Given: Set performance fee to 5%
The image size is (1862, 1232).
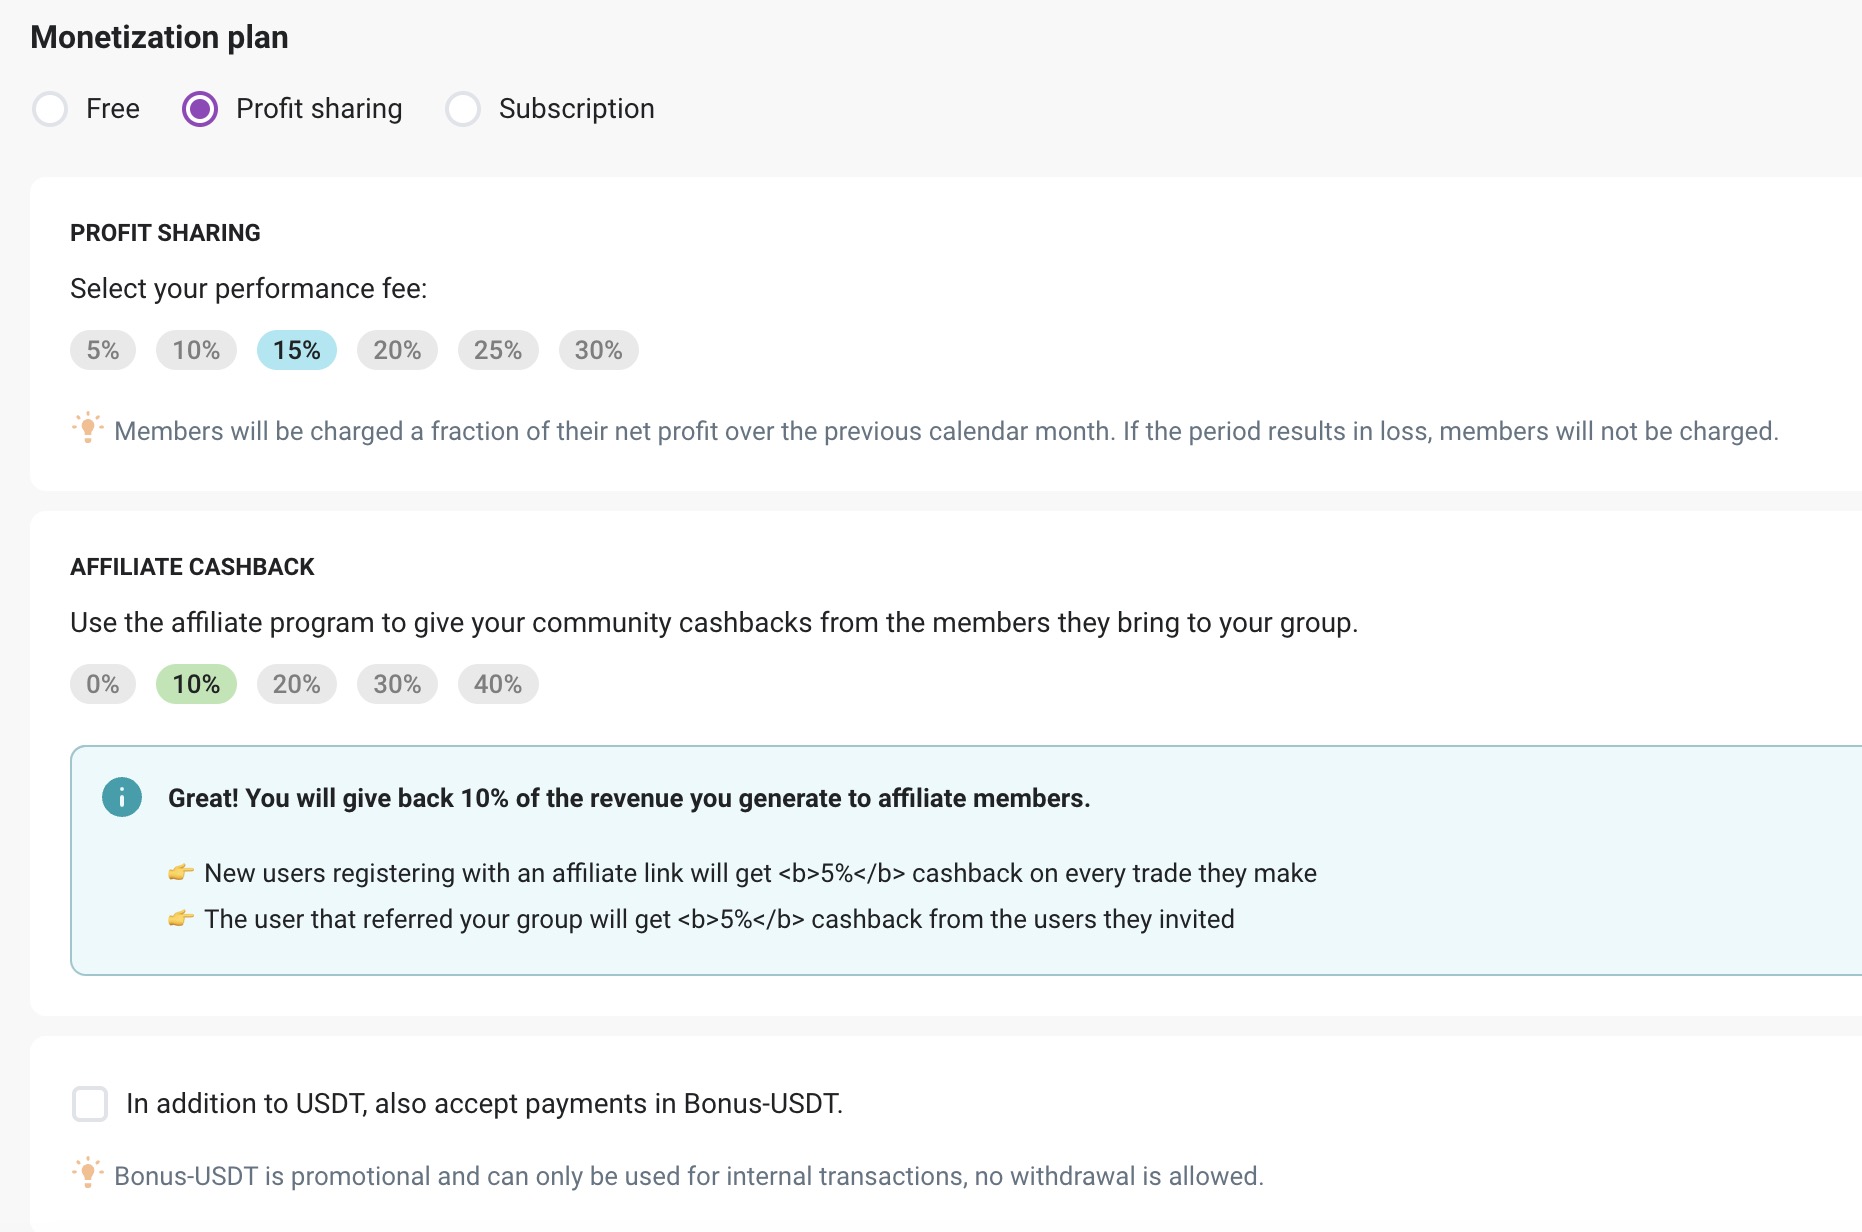Looking at the screenshot, I should [x=103, y=350].
